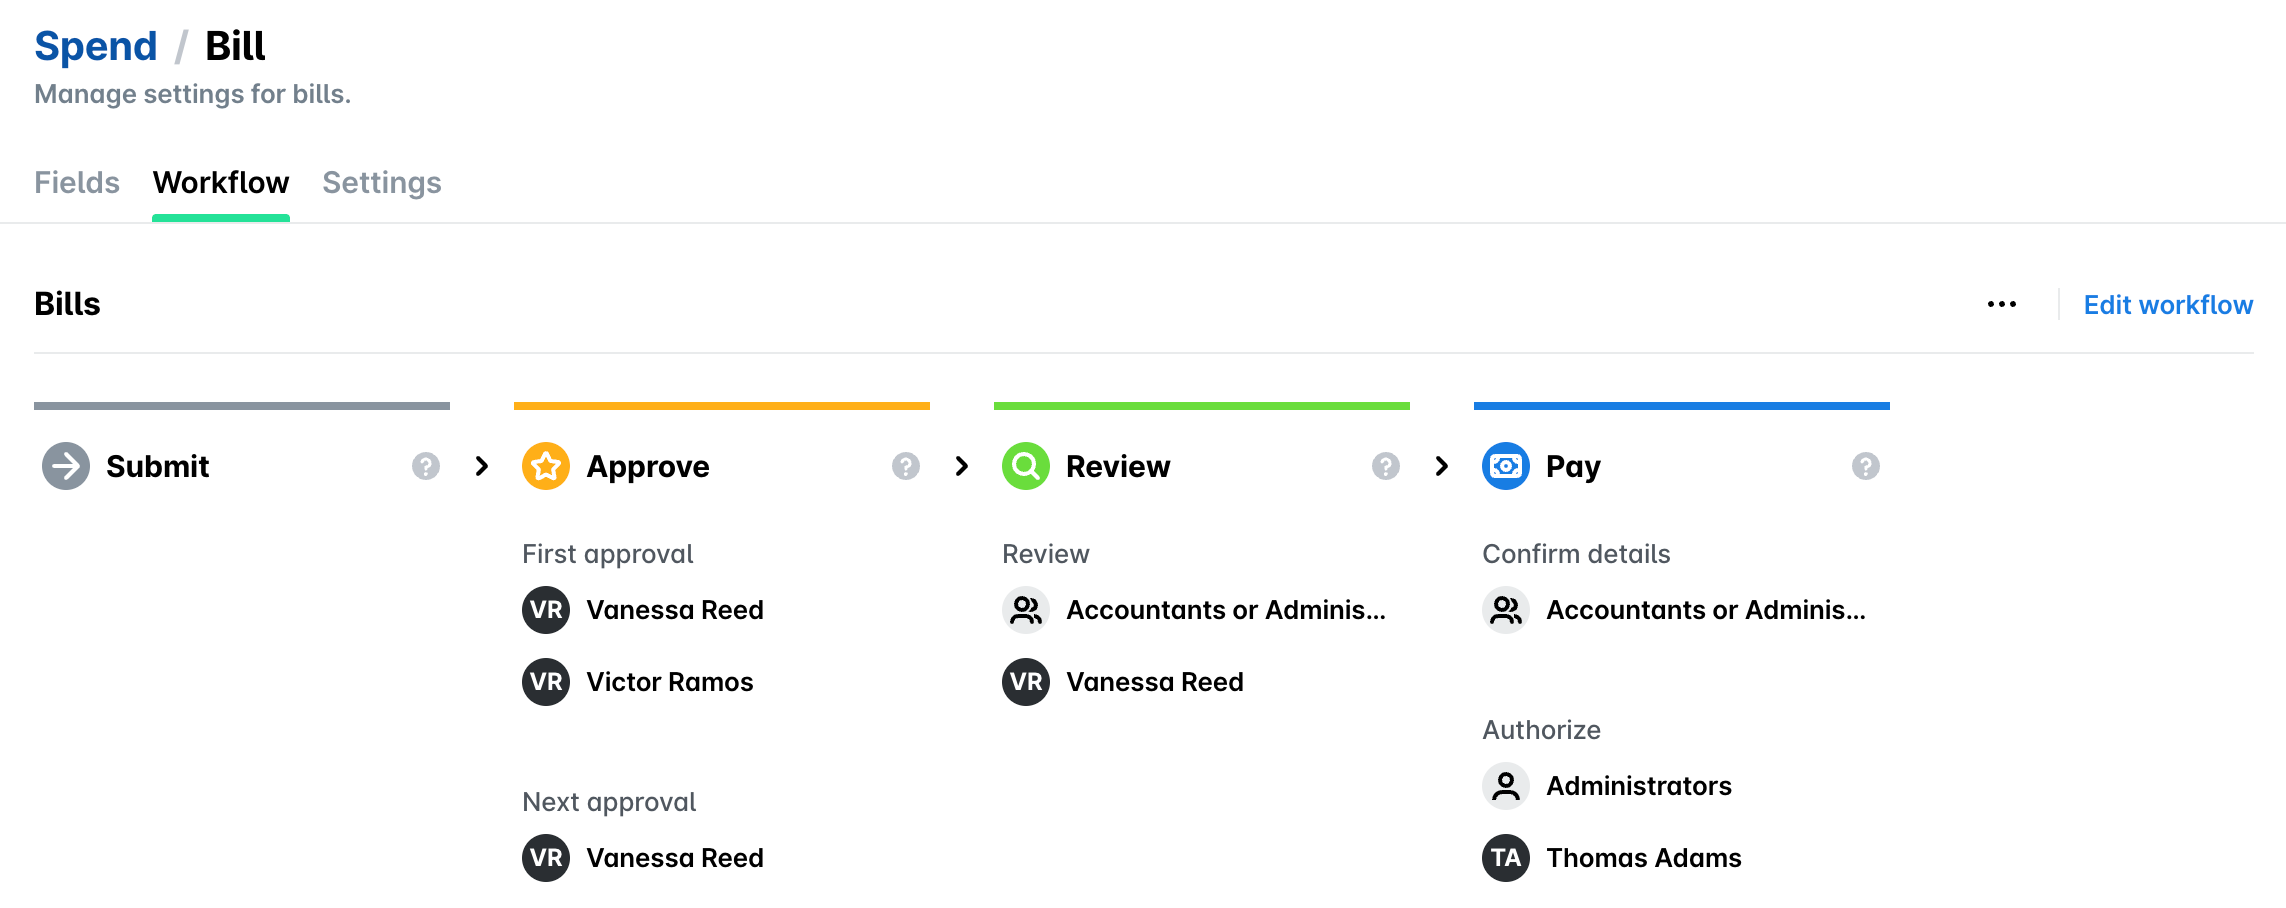Click Thomas Adams name
Viewport: 2286px width, 908px height.
point(1644,858)
